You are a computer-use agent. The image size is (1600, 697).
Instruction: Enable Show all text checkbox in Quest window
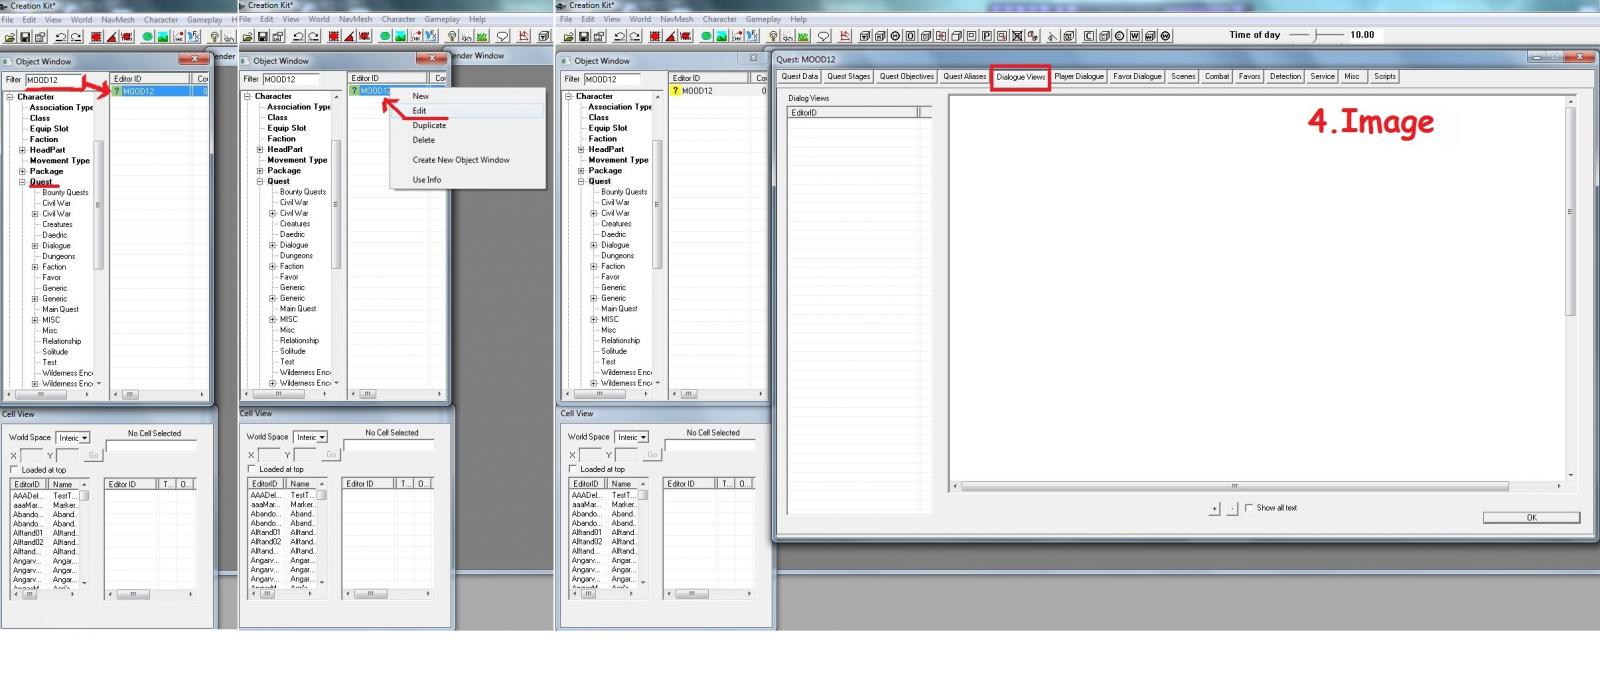[1248, 508]
